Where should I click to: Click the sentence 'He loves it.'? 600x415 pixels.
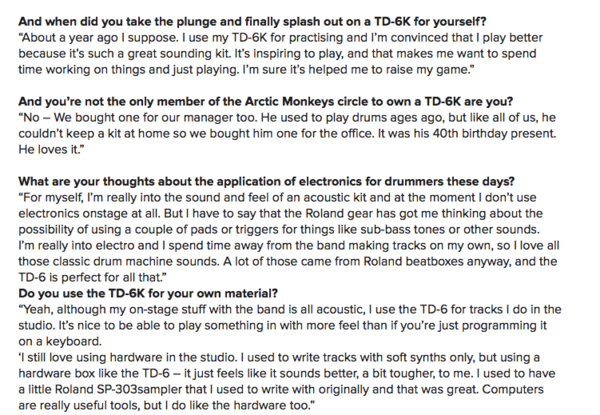pyautogui.click(x=51, y=150)
